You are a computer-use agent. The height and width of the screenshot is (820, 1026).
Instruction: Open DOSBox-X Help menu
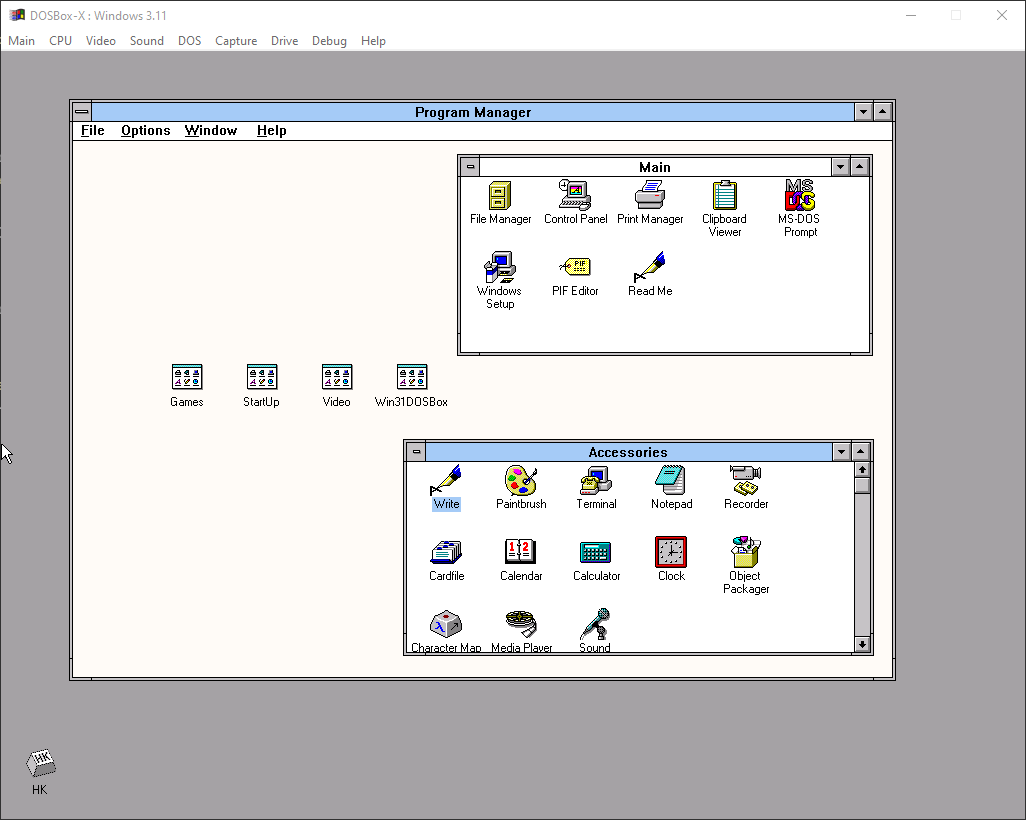pos(373,41)
